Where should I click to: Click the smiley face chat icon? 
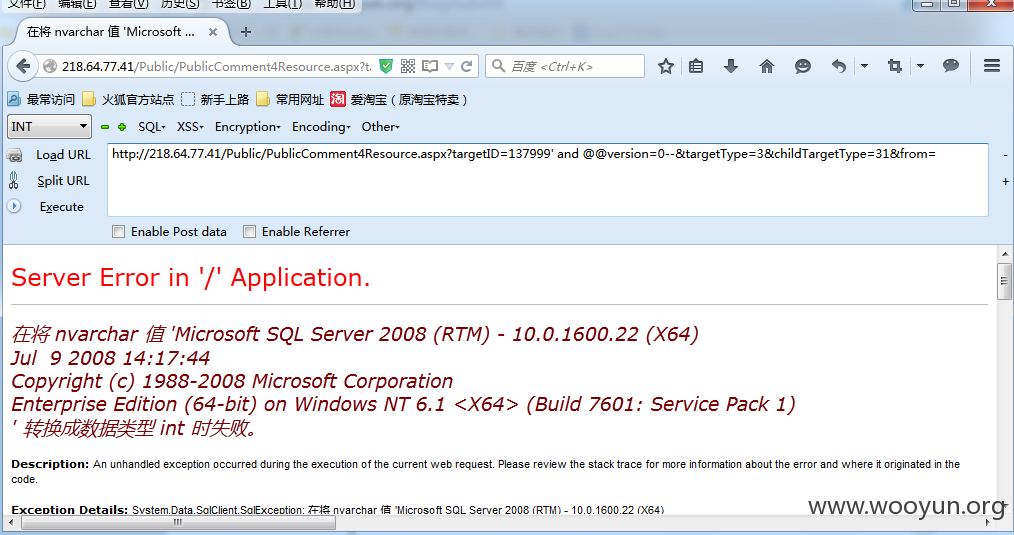tap(803, 66)
